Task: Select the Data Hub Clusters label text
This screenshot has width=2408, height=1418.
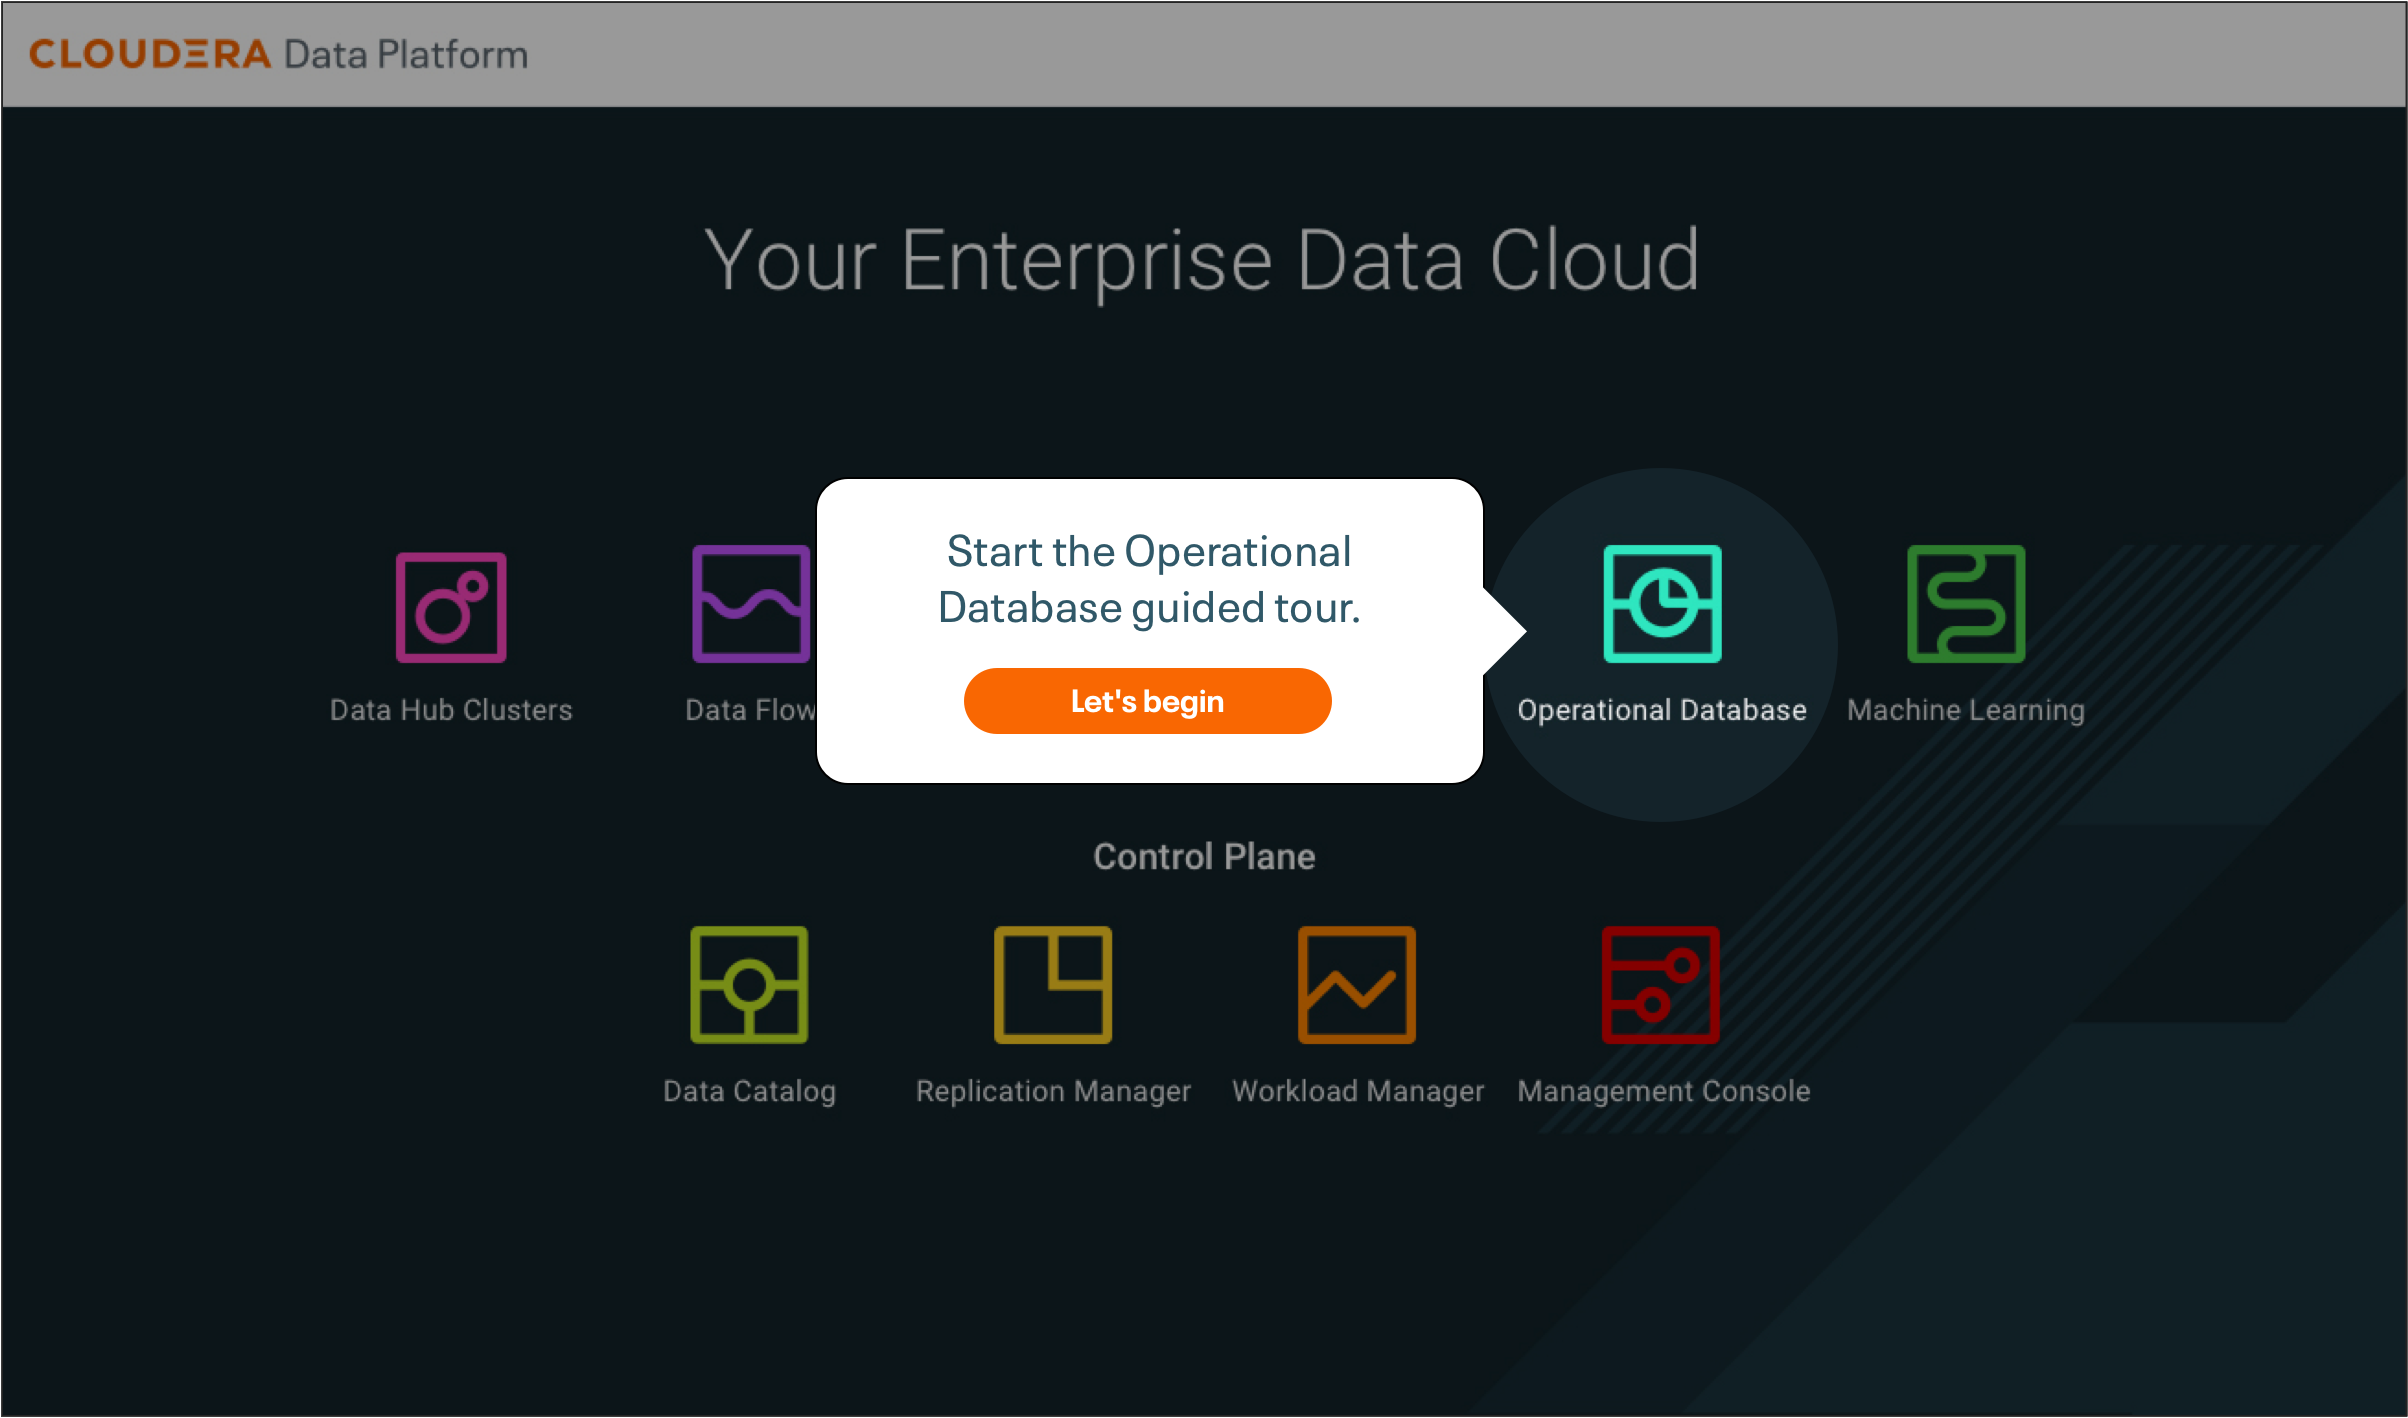Action: 451,710
